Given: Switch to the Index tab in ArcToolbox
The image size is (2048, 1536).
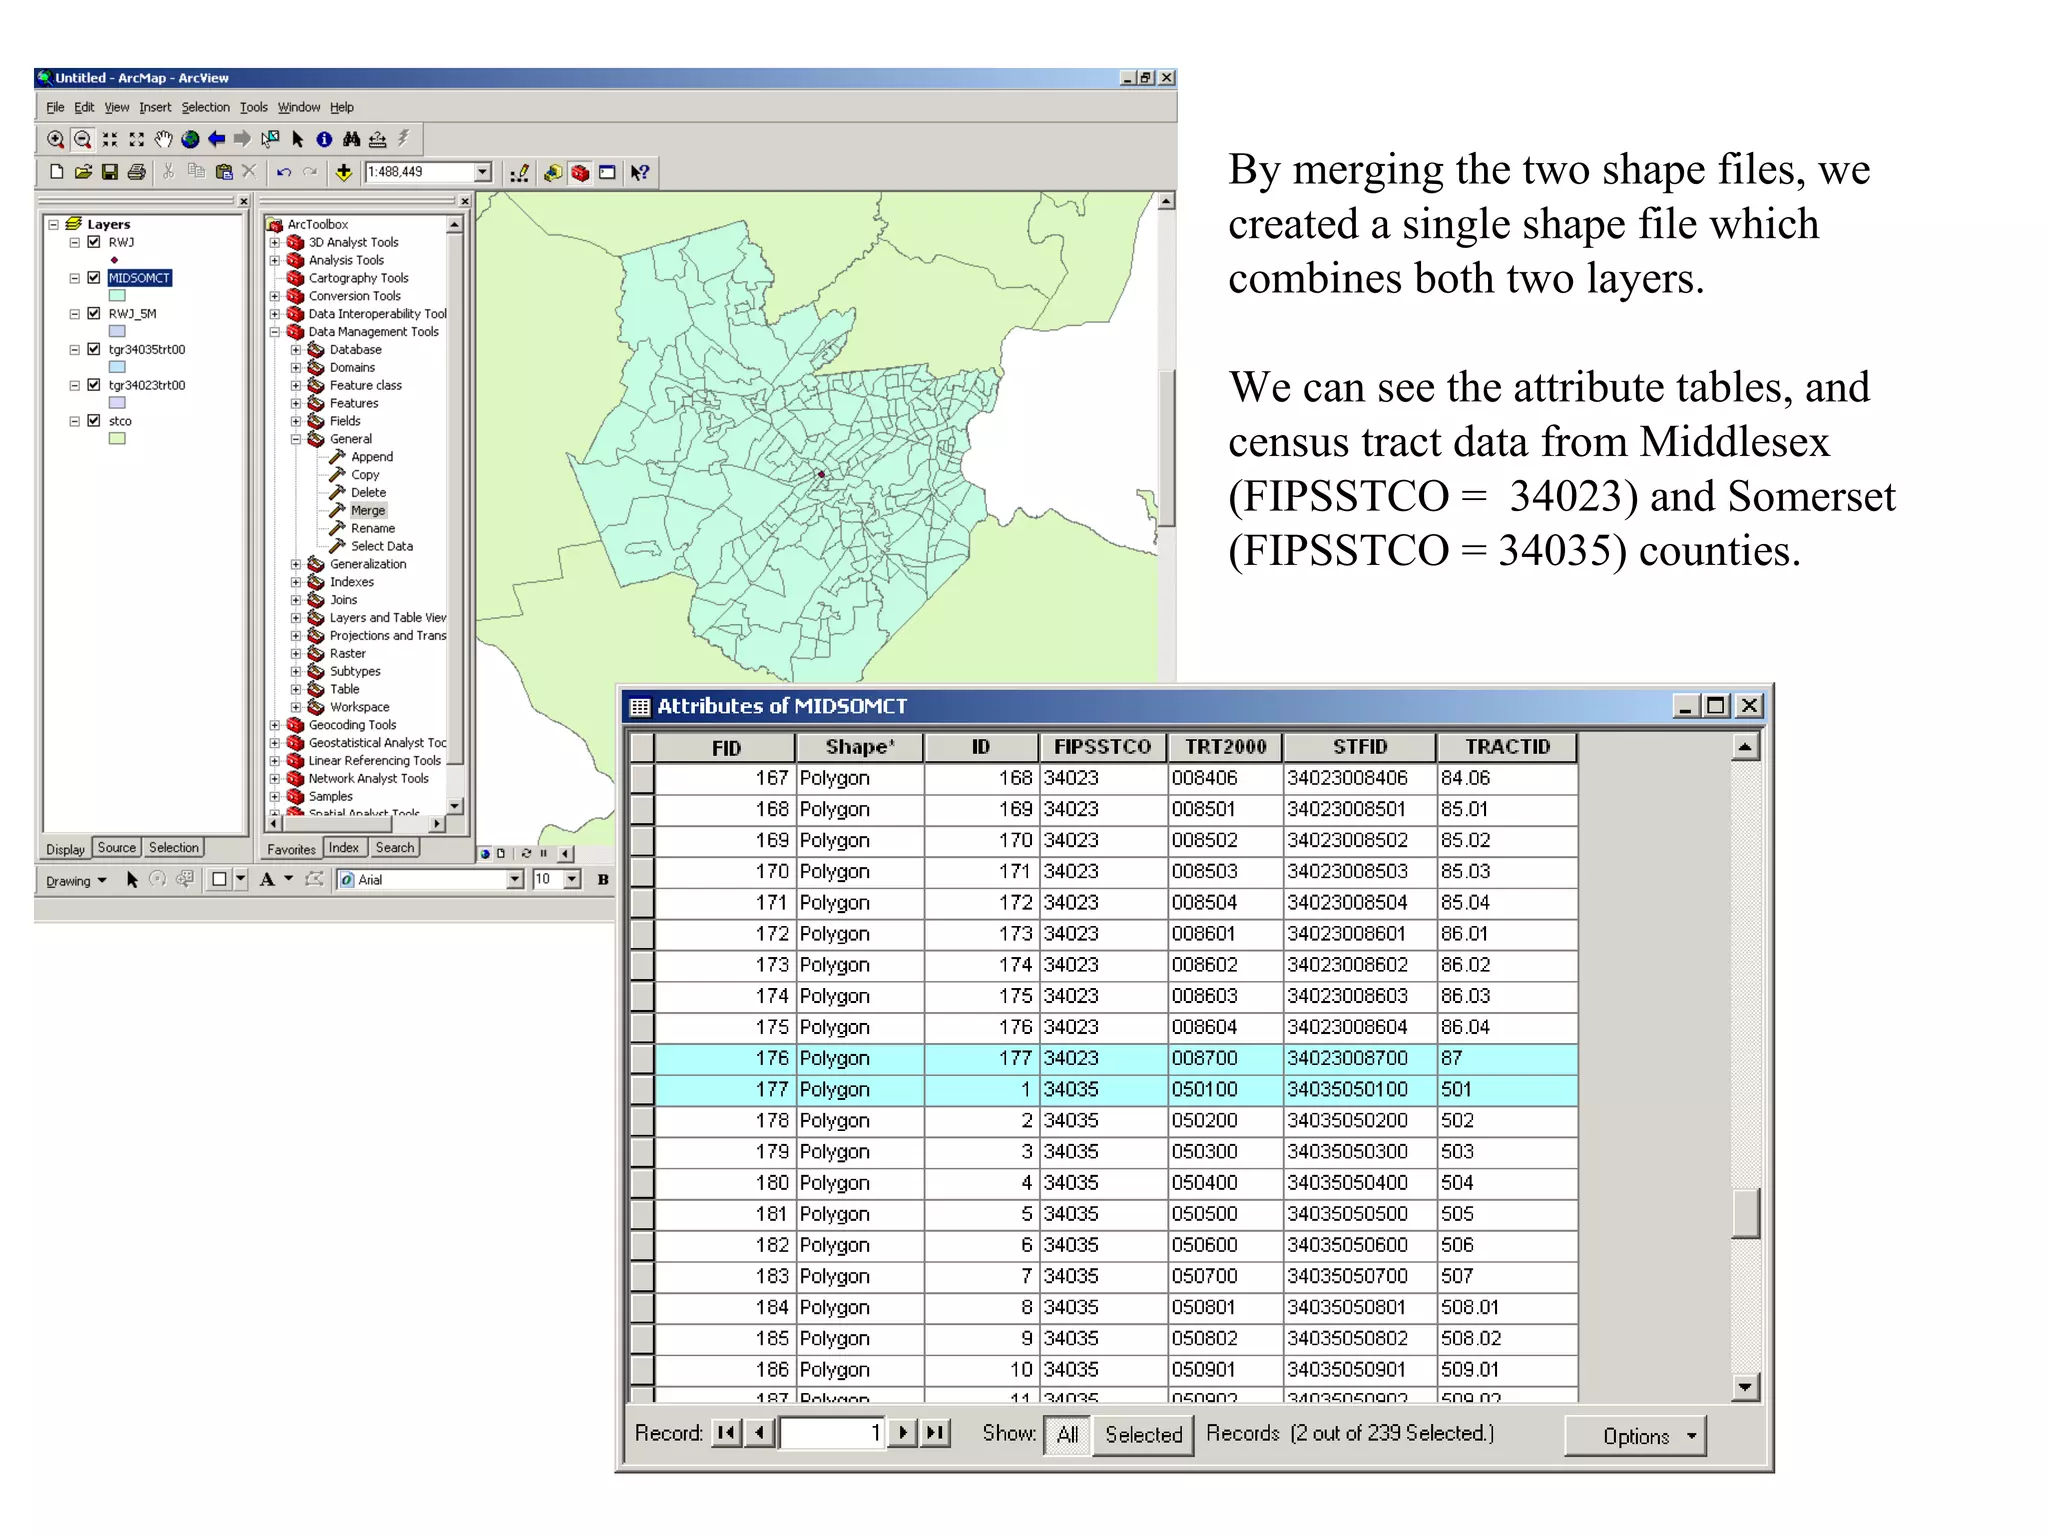Looking at the screenshot, I should coord(344,848).
